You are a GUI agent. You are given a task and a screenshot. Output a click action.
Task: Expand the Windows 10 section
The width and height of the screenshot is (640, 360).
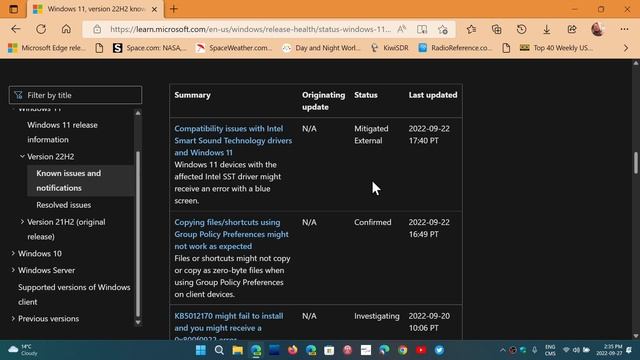(13, 253)
